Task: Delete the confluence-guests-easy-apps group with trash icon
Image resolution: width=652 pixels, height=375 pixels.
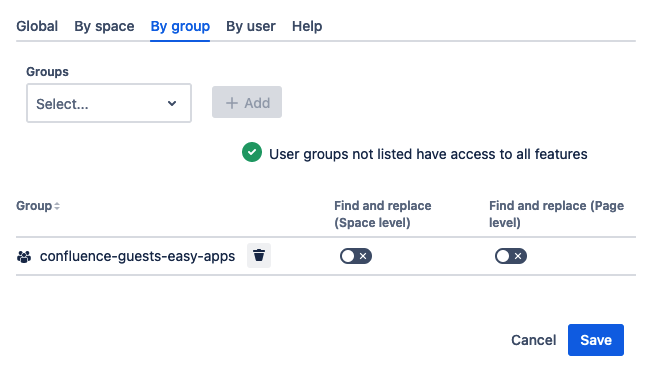Action: [259, 255]
